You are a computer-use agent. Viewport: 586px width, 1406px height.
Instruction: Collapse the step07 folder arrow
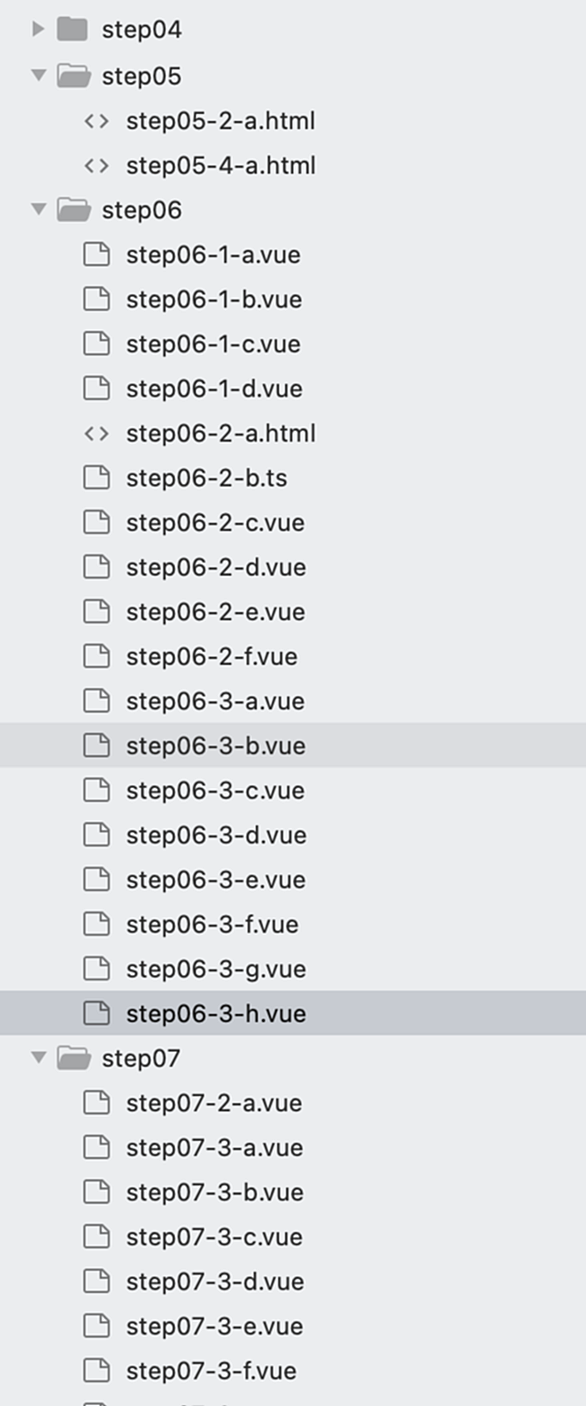click(38, 1057)
